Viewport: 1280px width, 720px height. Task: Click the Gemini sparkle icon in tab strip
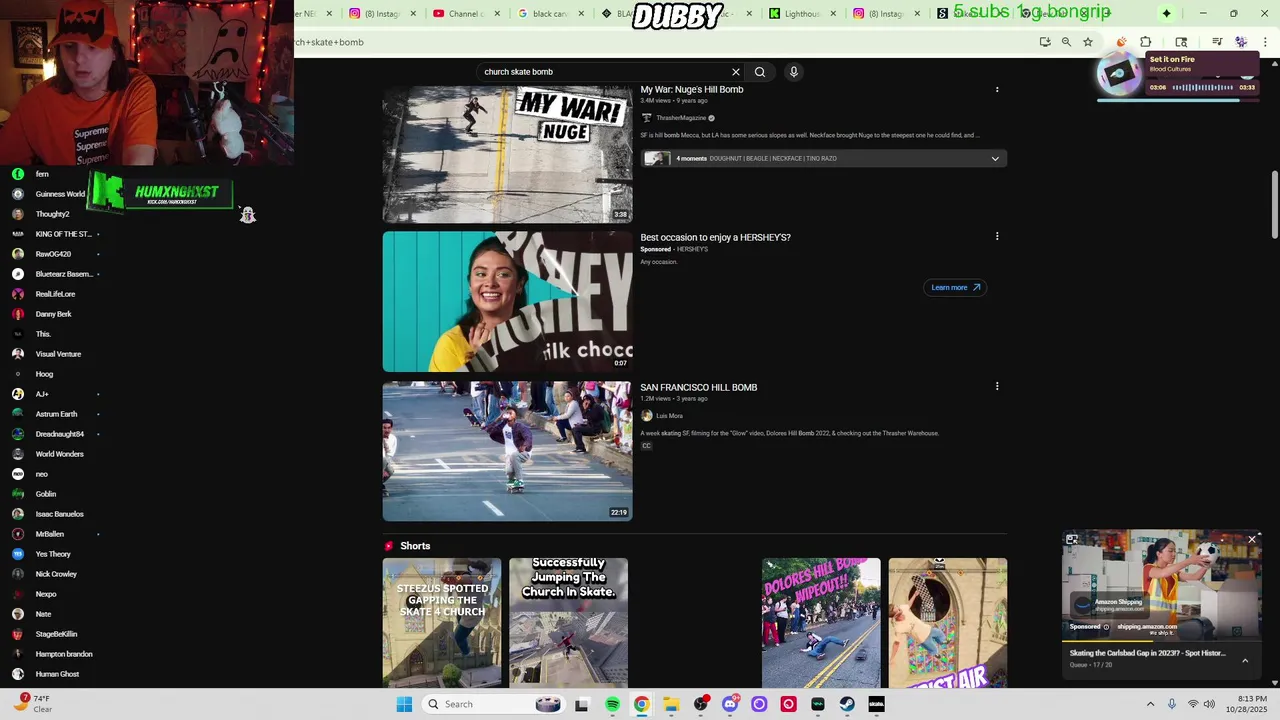pyautogui.click(x=1166, y=13)
